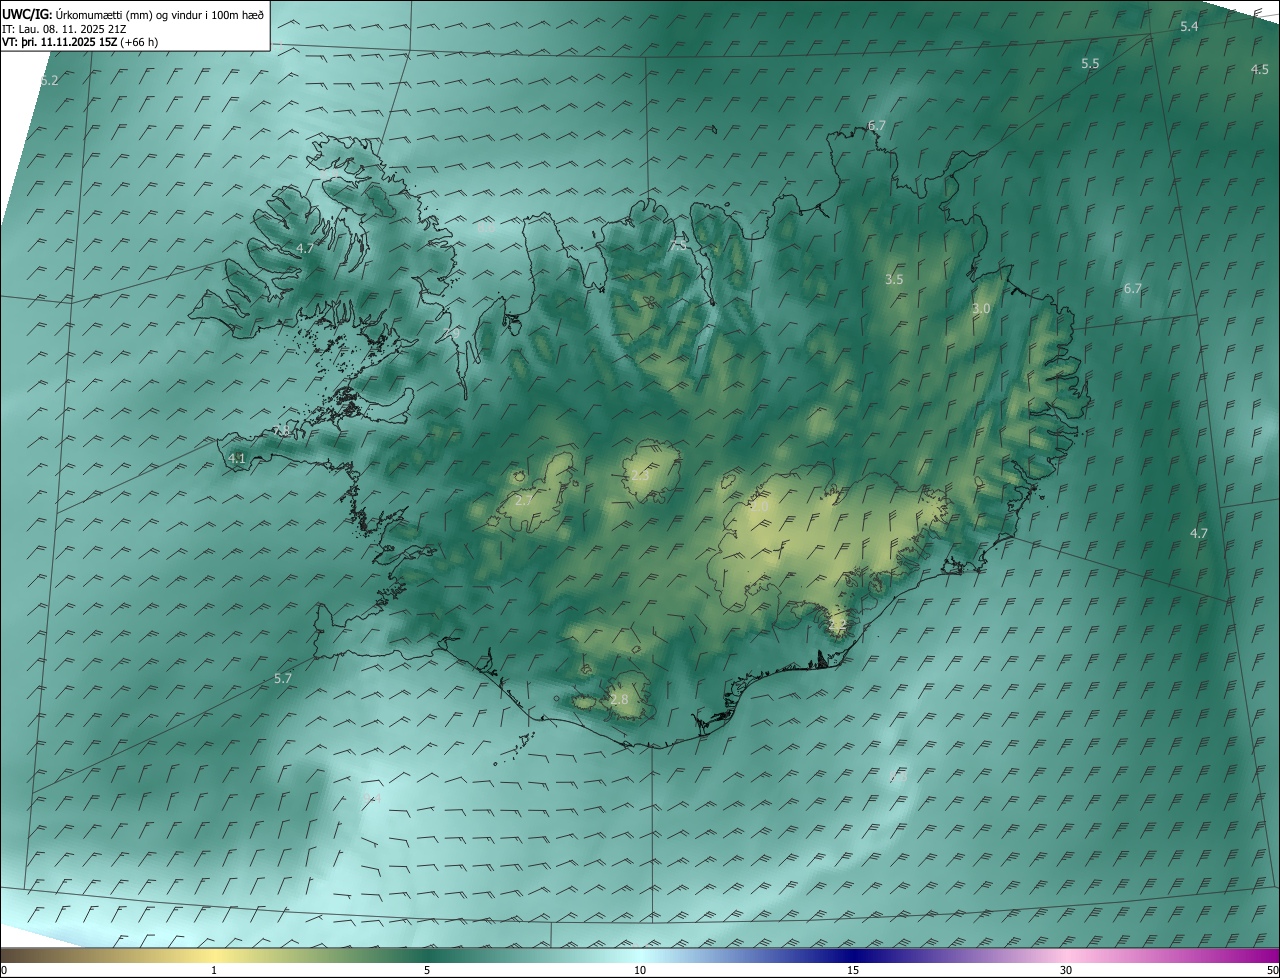Click the yellow colorbar section above 1
The height and width of the screenshot is (978, 1280).
pos(214,955)
